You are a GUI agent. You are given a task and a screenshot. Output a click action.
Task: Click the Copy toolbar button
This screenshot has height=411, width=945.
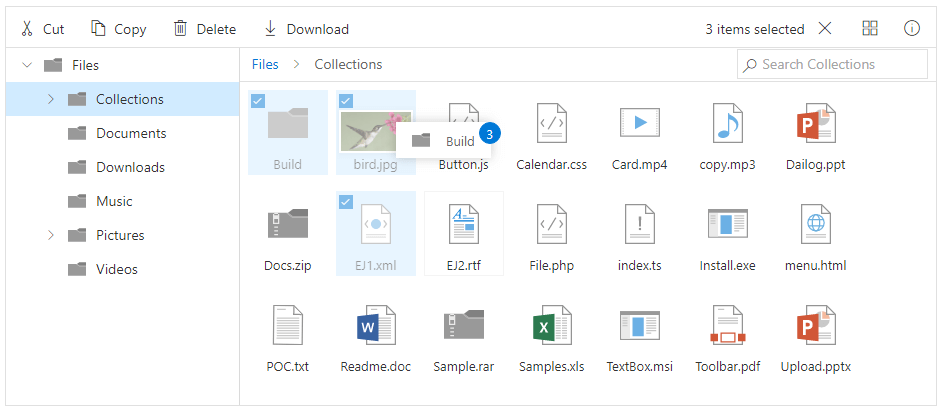(x=119, y=29)
